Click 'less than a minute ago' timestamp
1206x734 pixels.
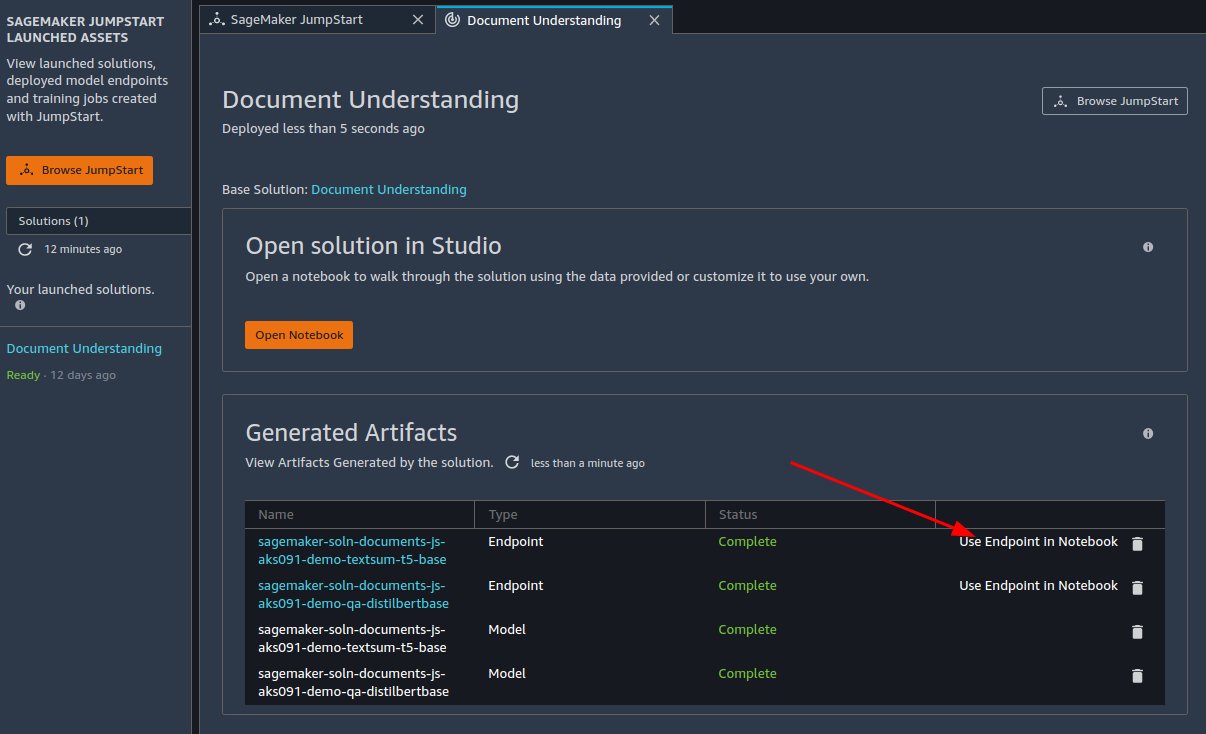click(x=588, y=463)
